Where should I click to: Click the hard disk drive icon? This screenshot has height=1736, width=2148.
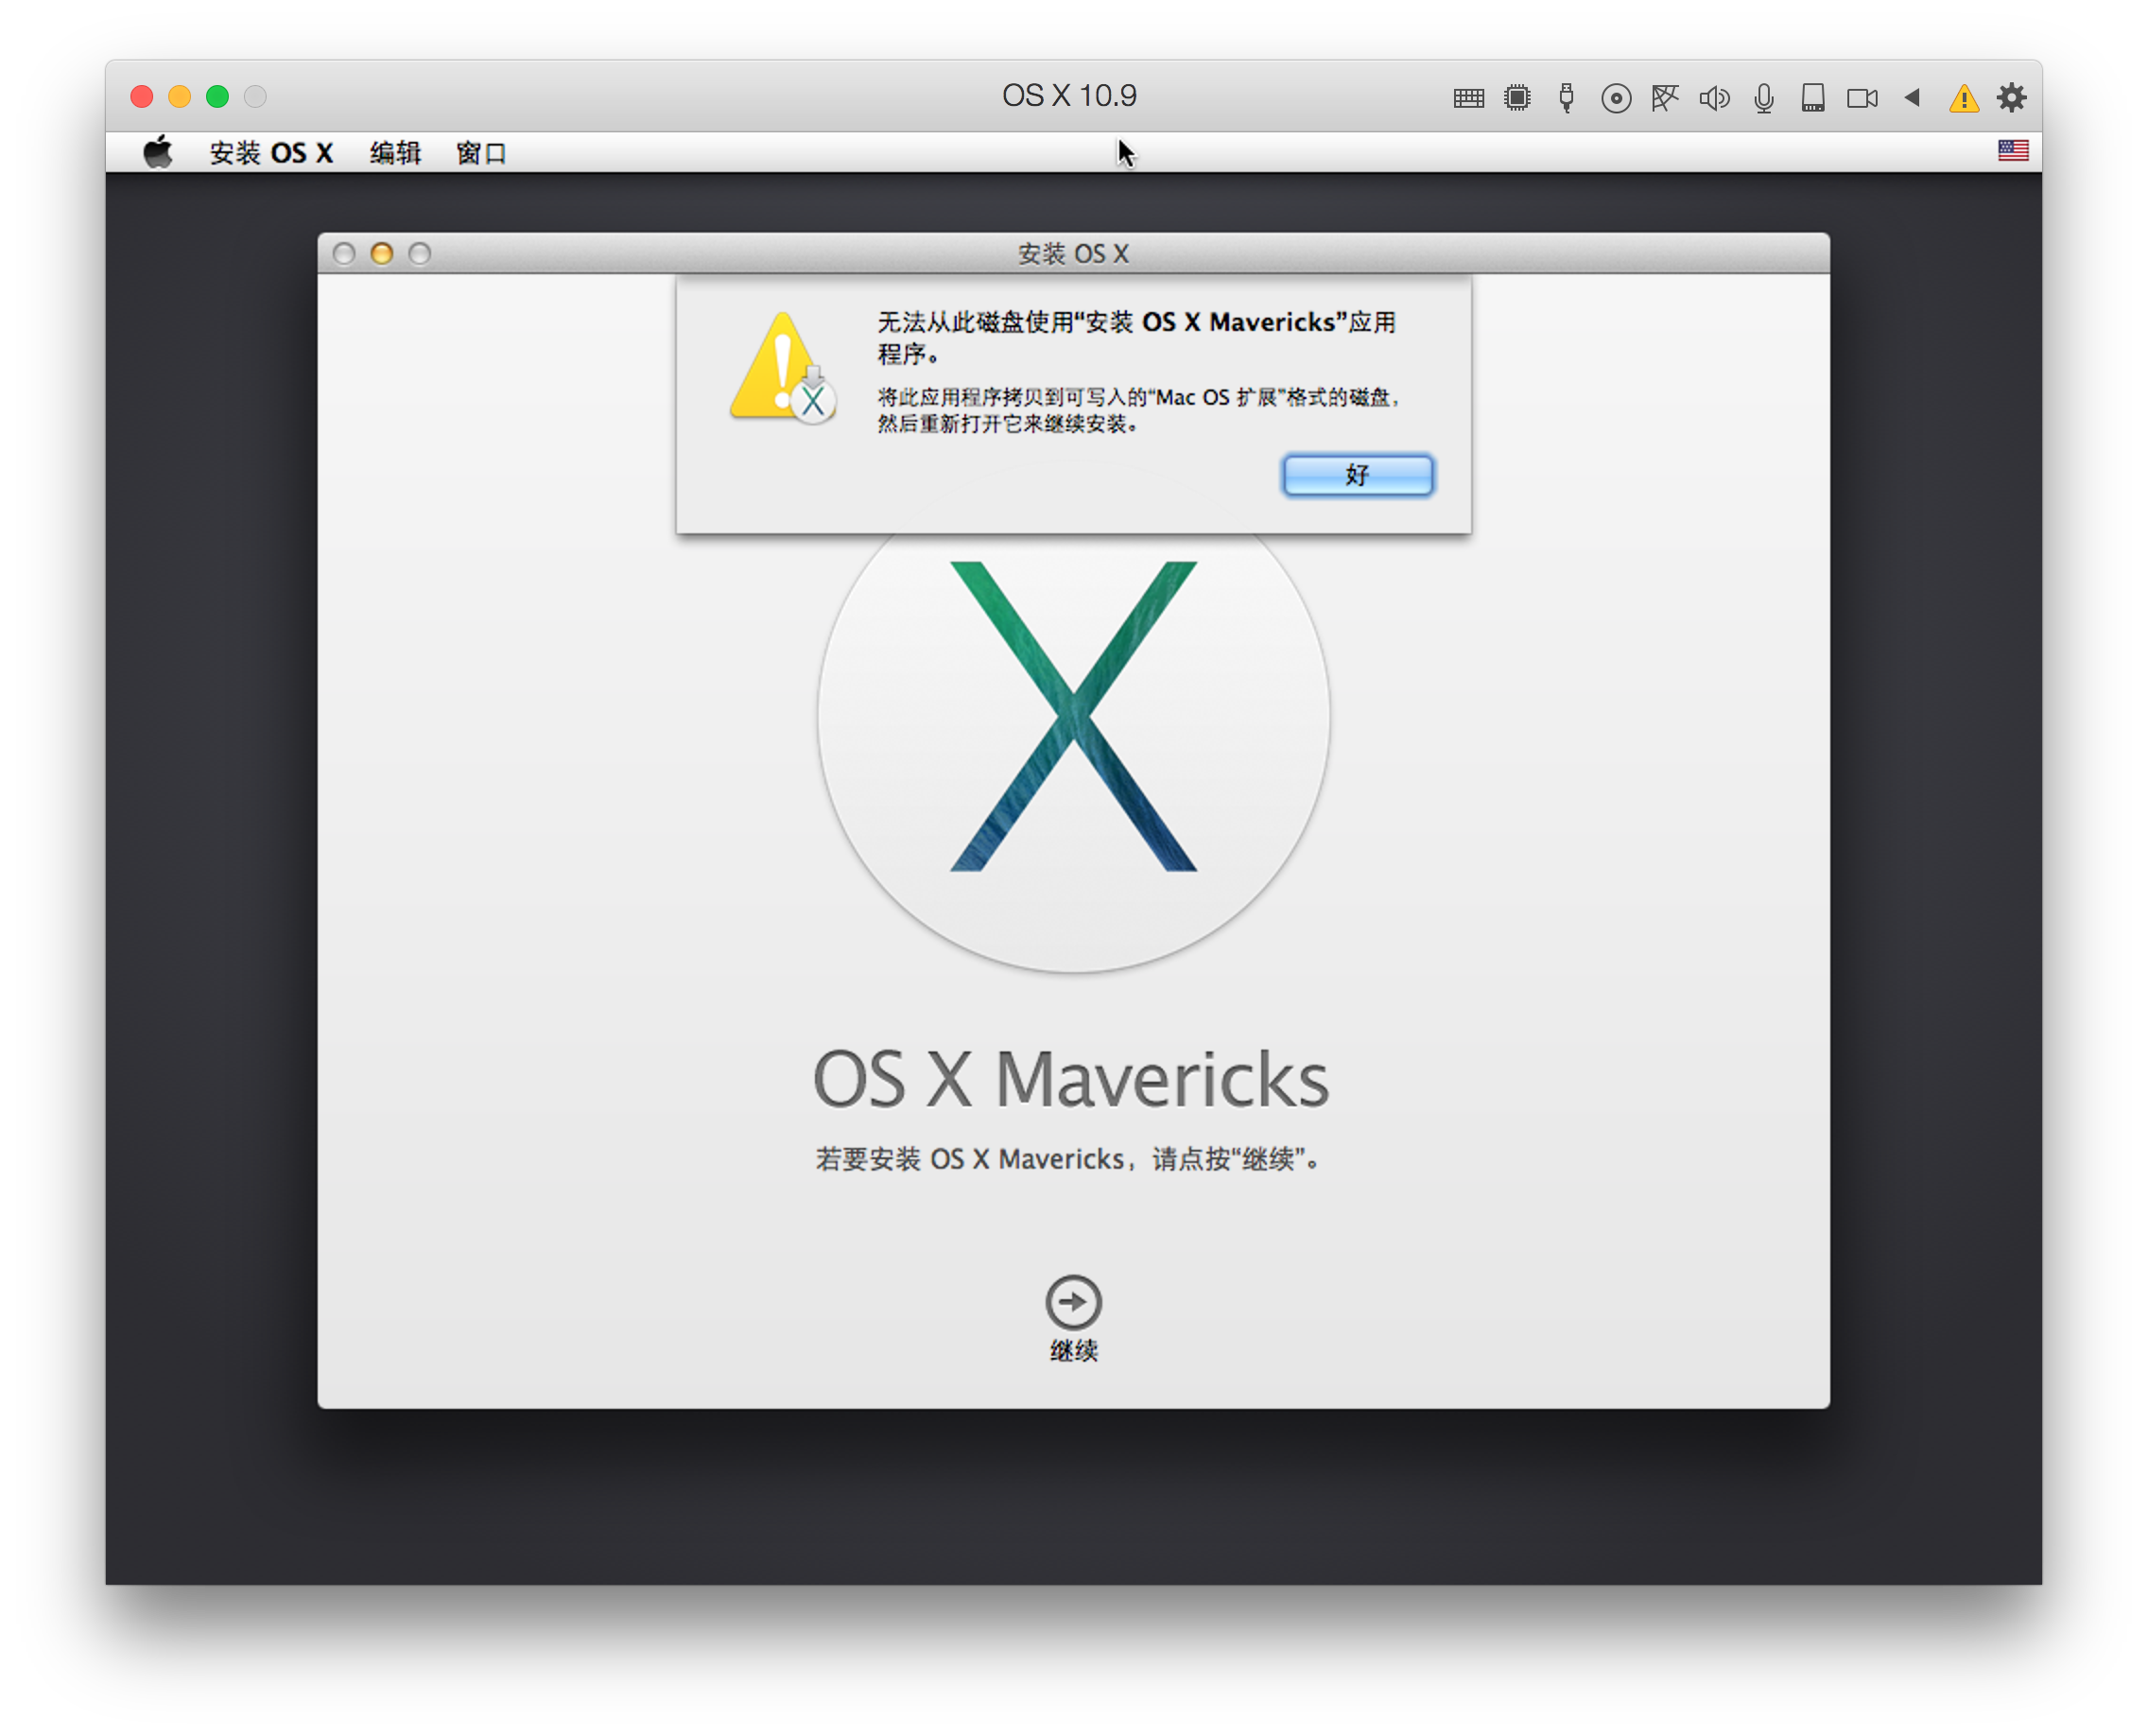[1813, 98]
